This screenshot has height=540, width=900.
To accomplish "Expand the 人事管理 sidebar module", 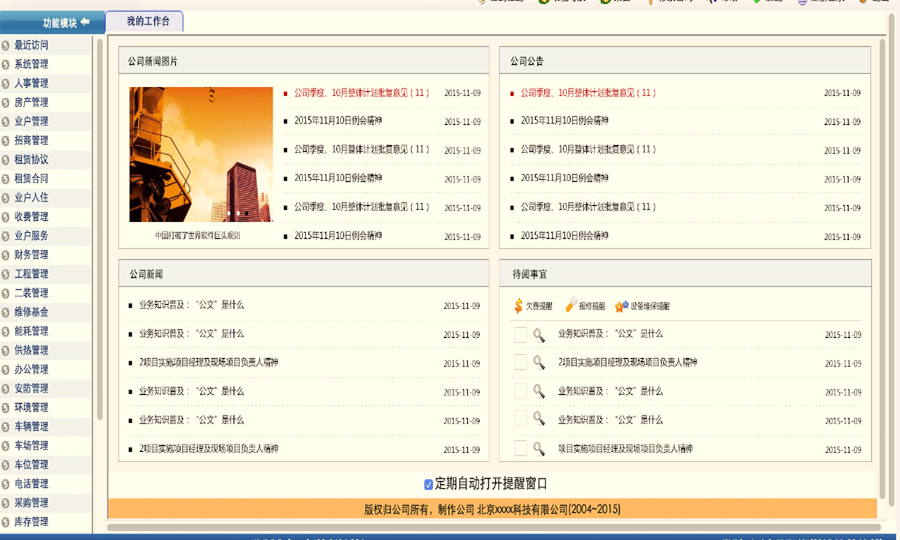I will pos(31,83).
